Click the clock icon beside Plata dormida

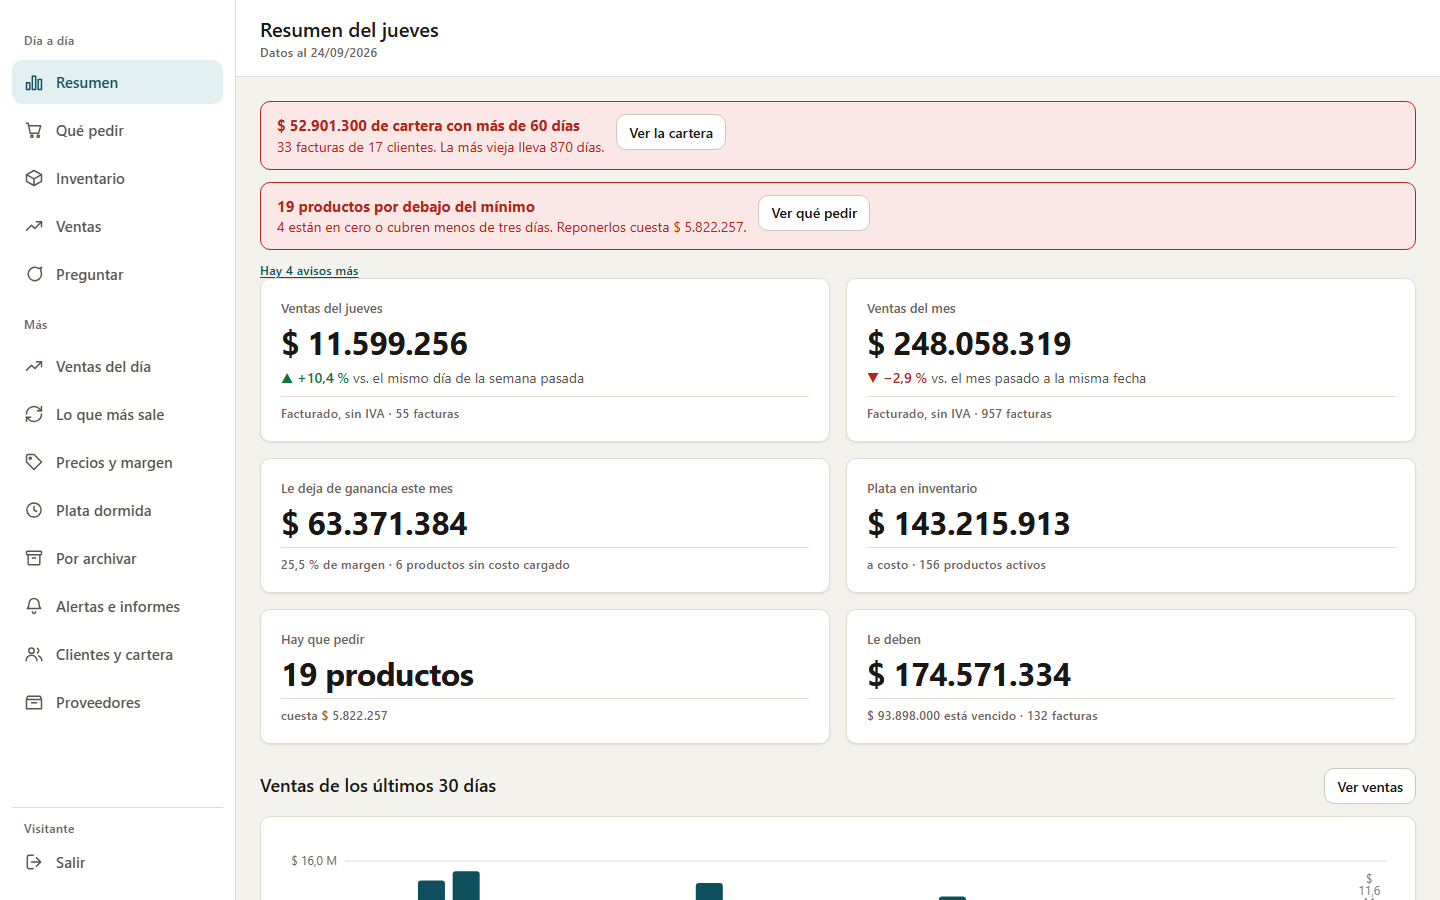click(x=34, y=511)
